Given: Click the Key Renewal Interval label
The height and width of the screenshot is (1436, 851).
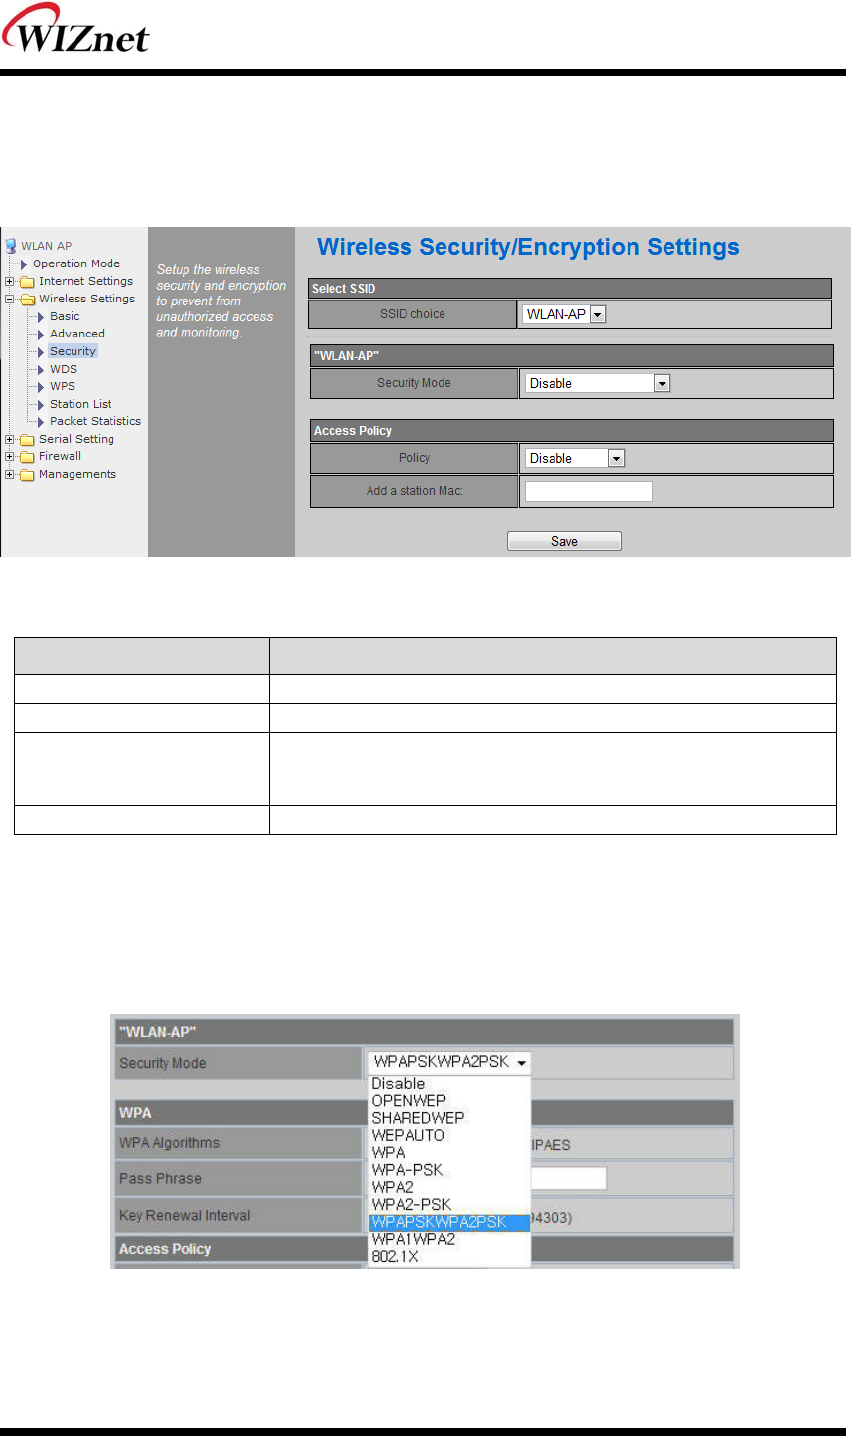Looking at the screenshot, I should (184, 1216).
